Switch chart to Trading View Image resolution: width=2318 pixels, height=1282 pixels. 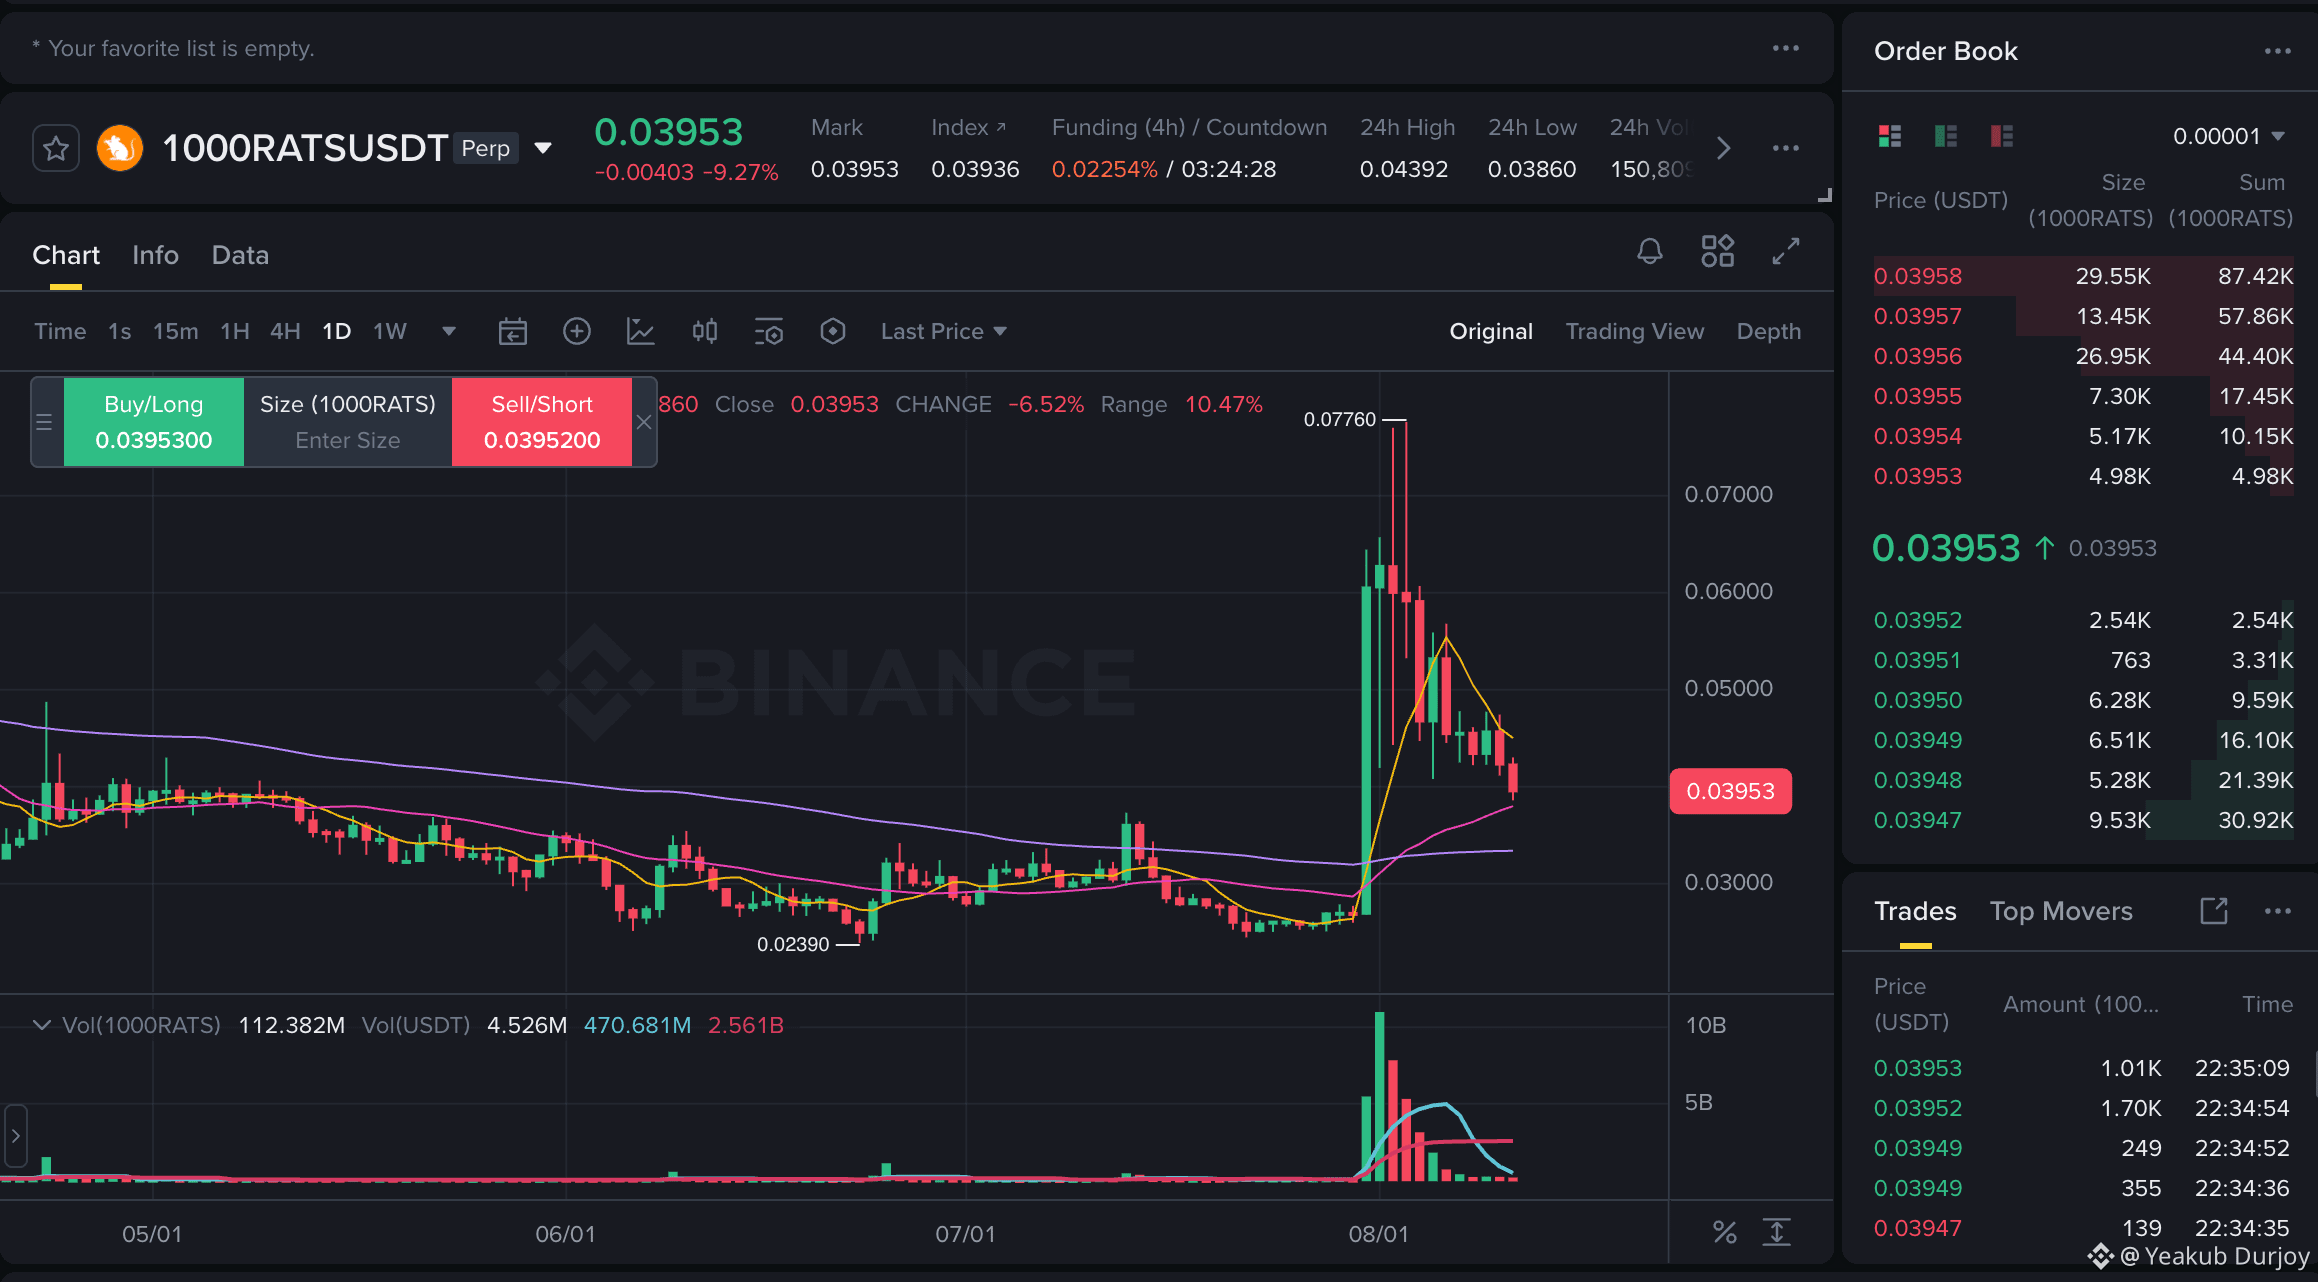(x=1635, y=331)
